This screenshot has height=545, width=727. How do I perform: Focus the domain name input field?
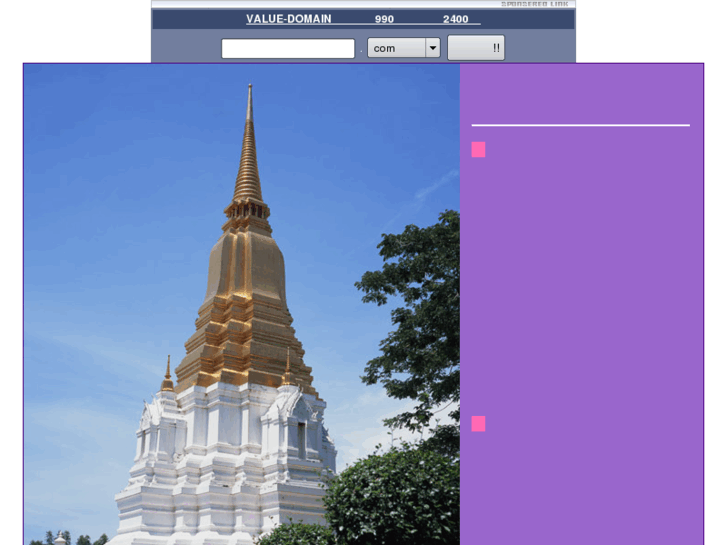pyautogui.click(x=288, y=49)
